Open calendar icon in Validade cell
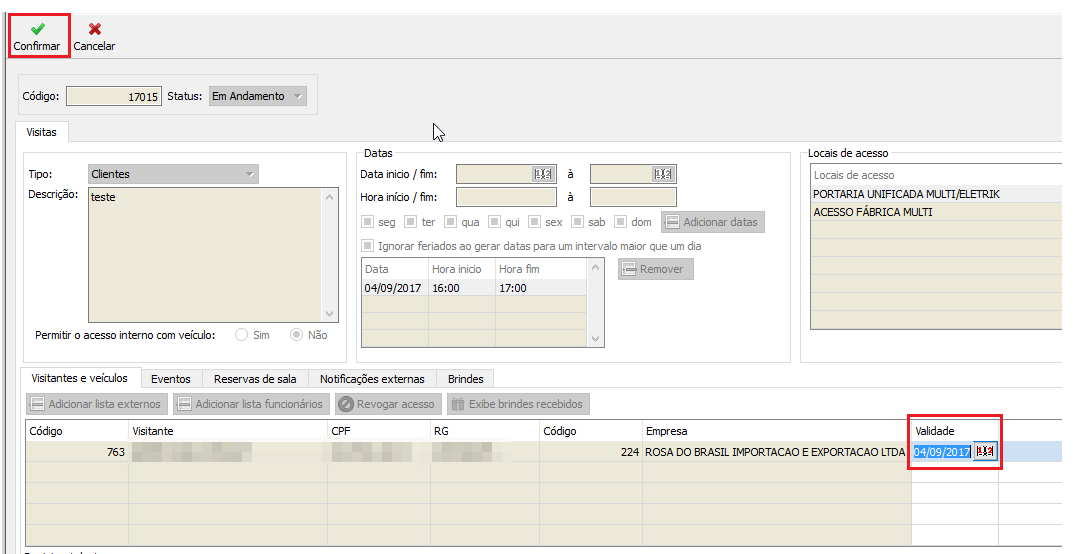 pyautogui.click(x=985, y=452)
